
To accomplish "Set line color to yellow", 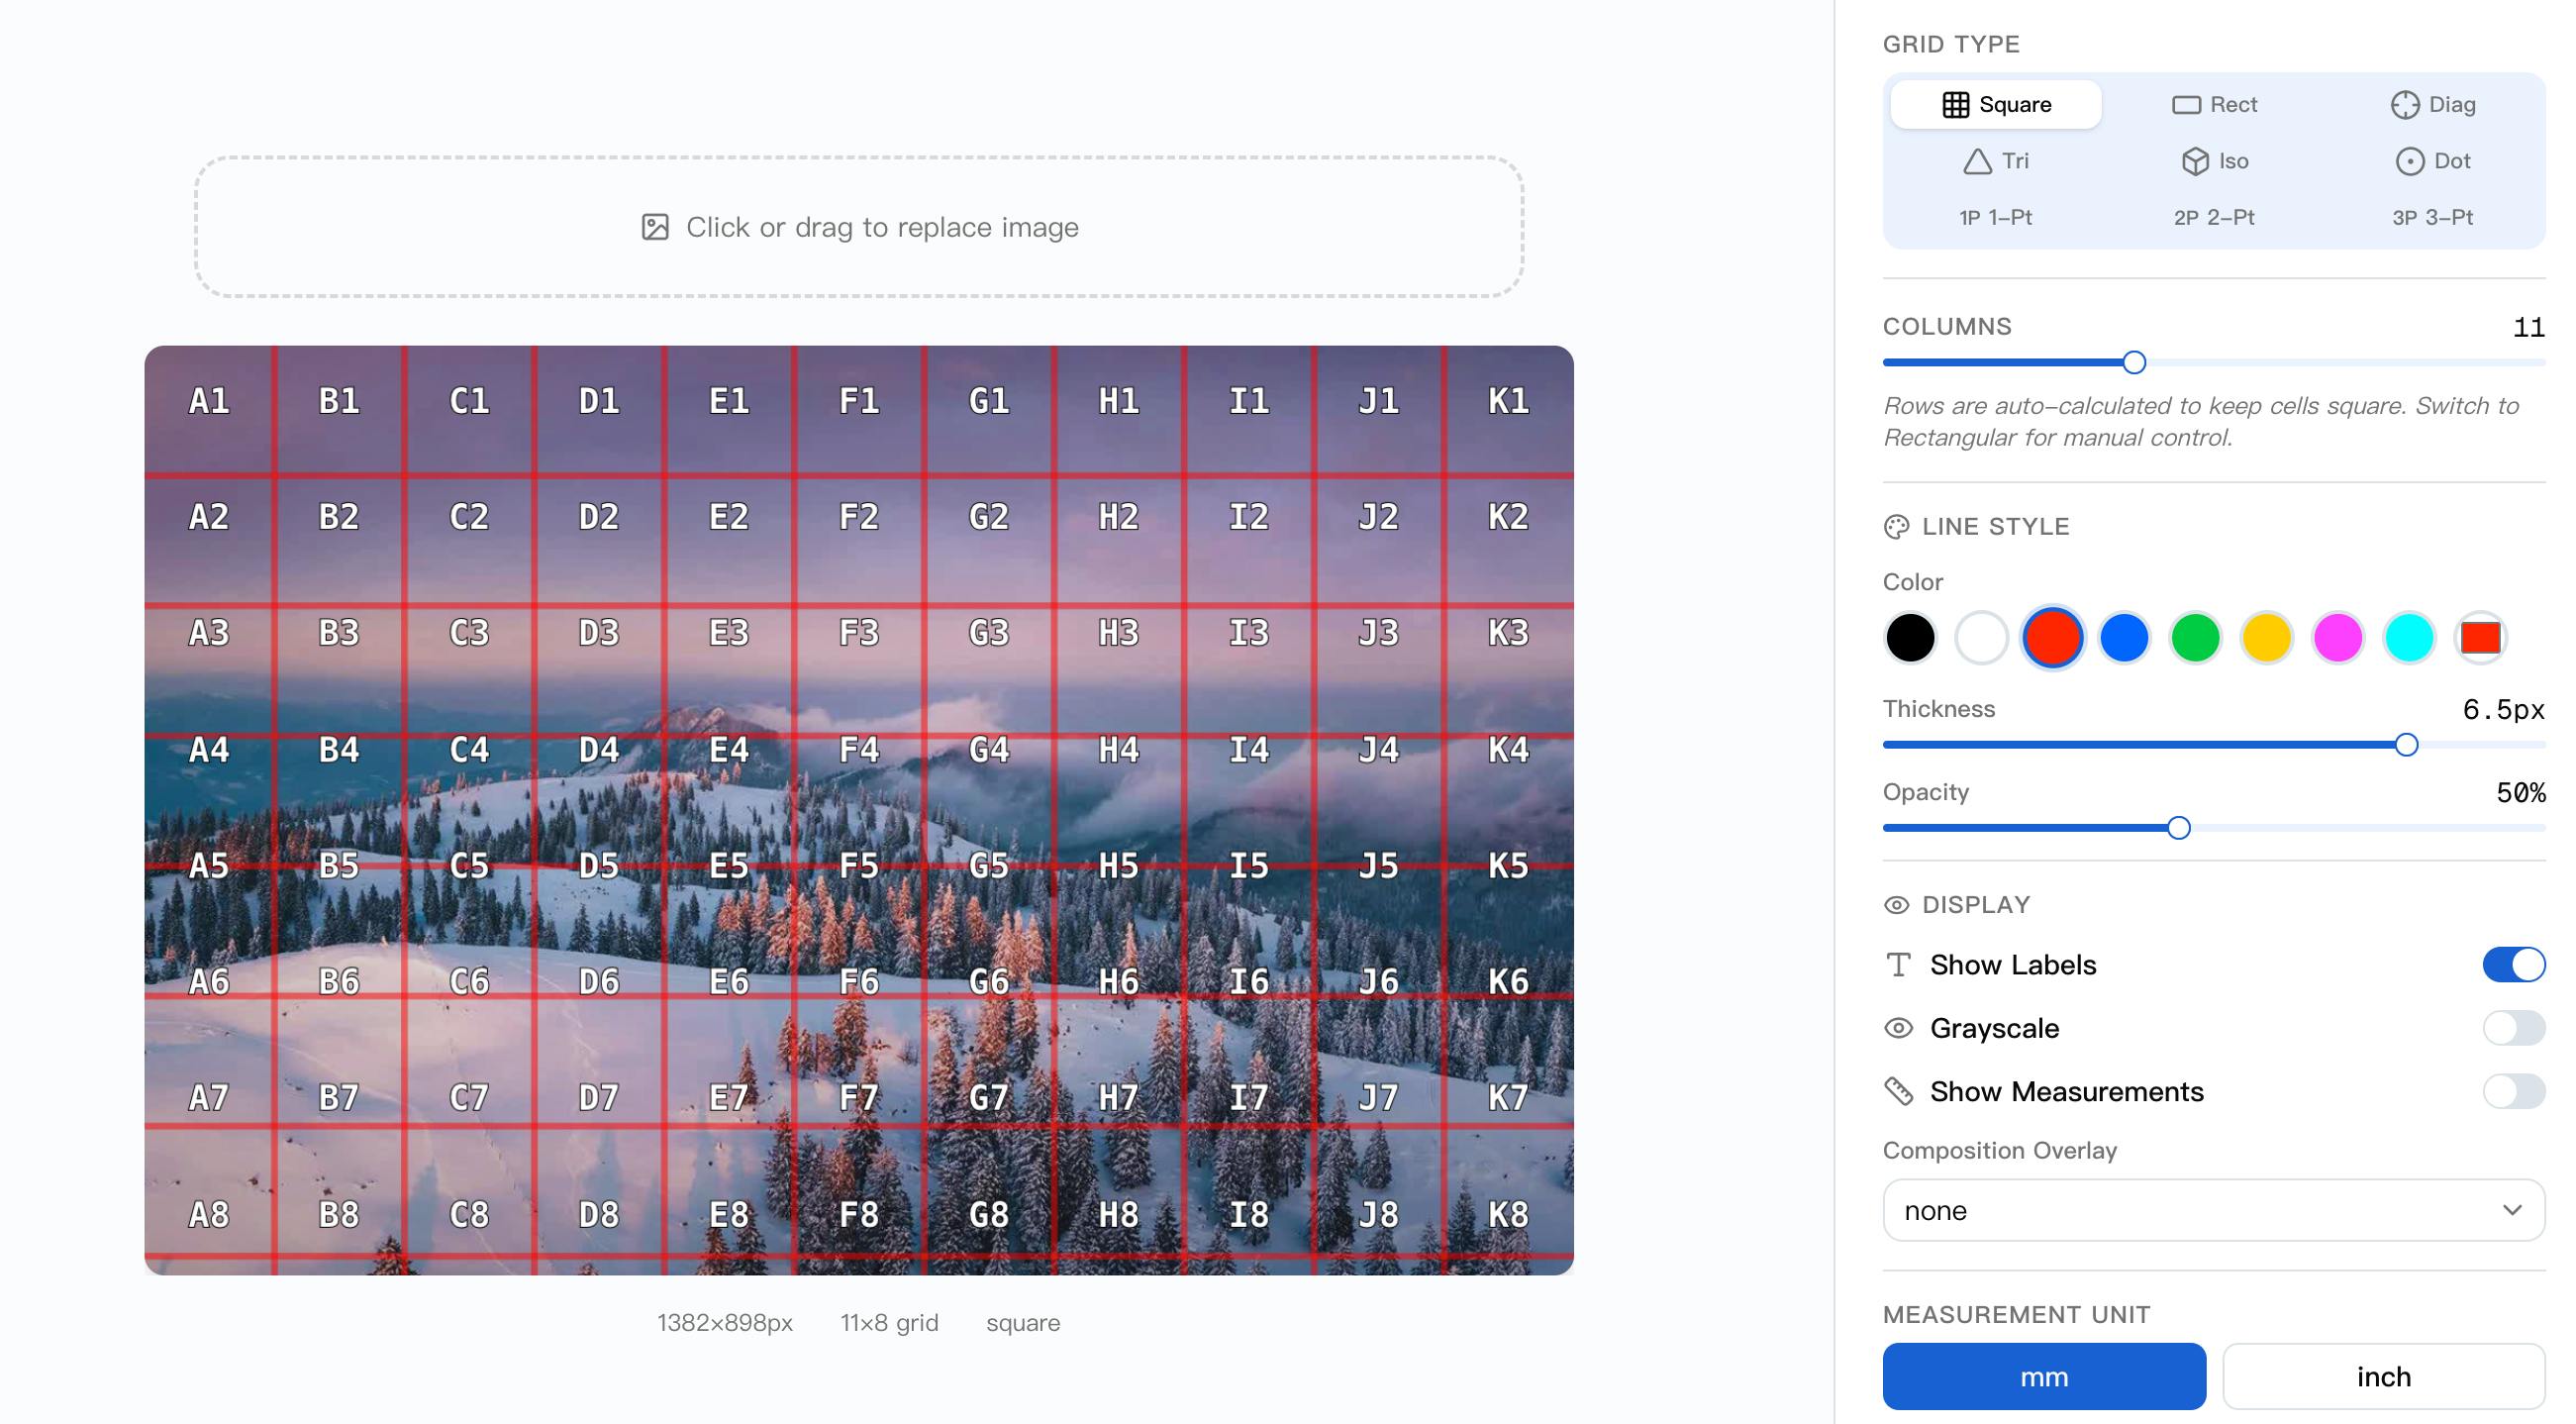I will pyautogui.click(x=2266, y=638).
